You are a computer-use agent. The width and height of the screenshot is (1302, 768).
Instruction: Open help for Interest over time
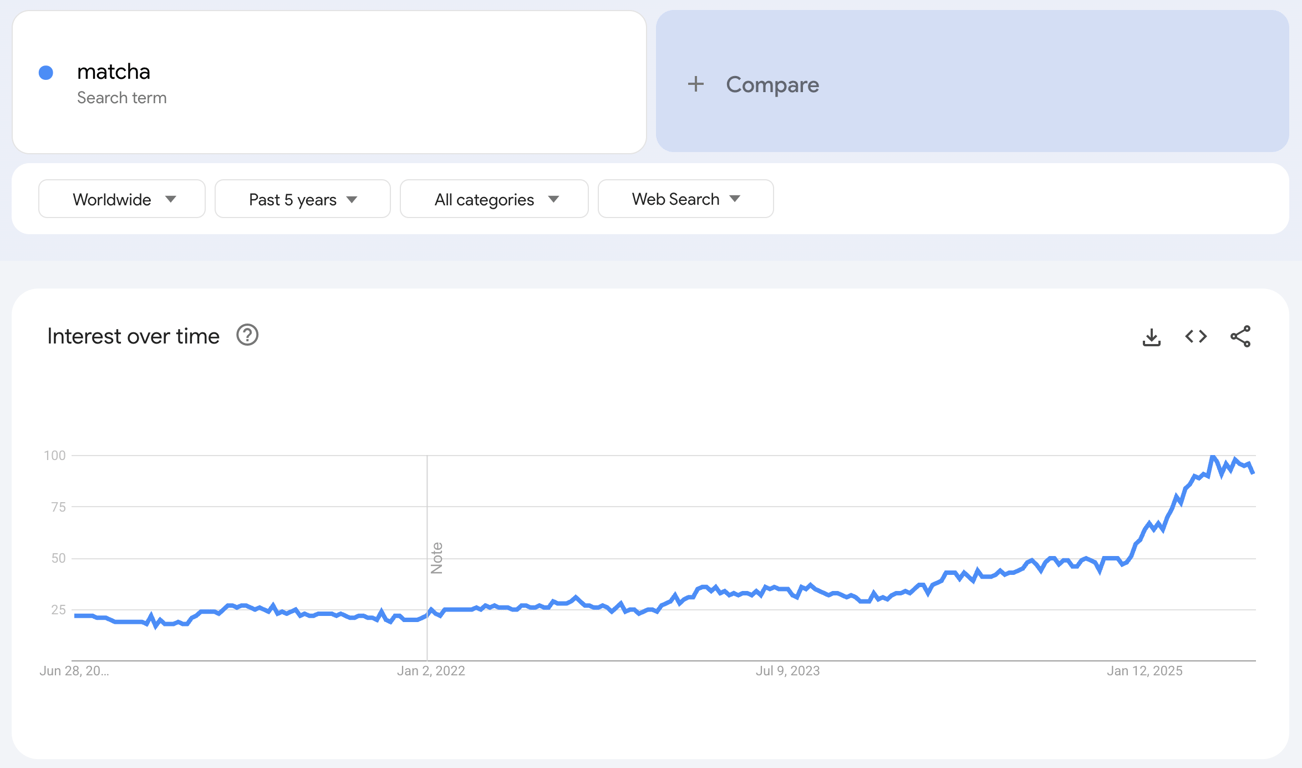(x=247, y=335)
